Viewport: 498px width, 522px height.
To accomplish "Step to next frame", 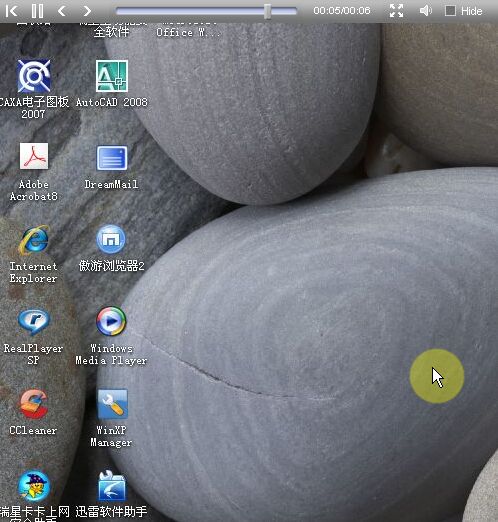I will 87,11.
